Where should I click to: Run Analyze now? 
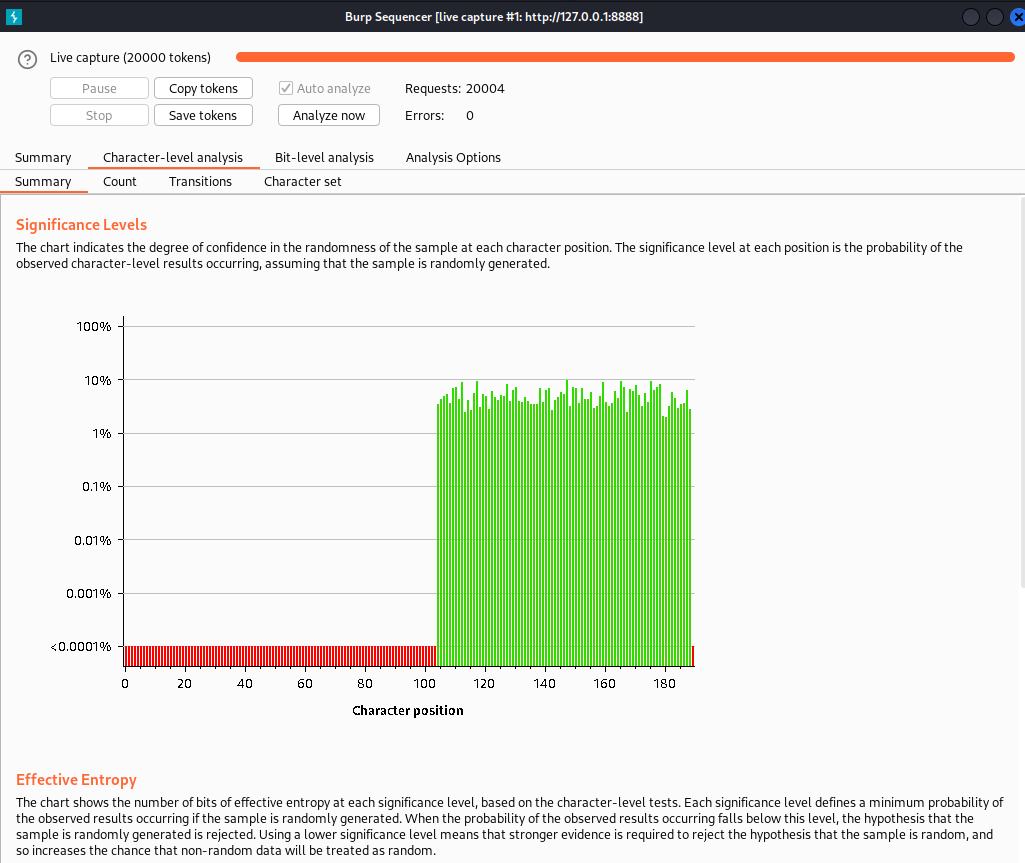329,115
